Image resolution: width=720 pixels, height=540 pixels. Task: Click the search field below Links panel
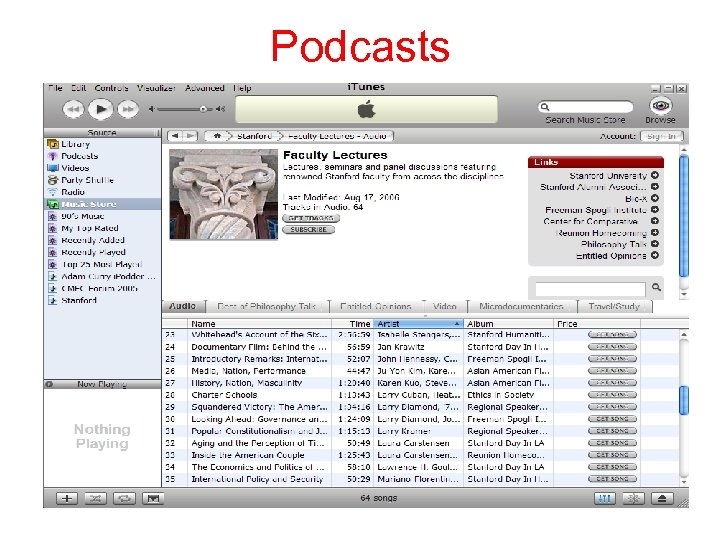point(591,289)
